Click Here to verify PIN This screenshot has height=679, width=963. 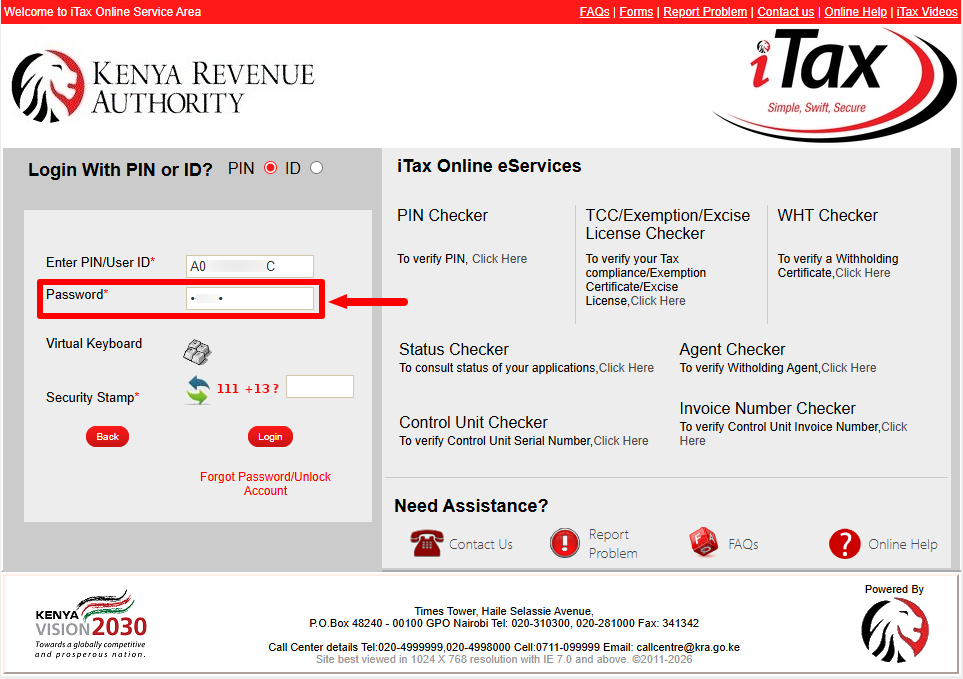click(x=499, y=259)
